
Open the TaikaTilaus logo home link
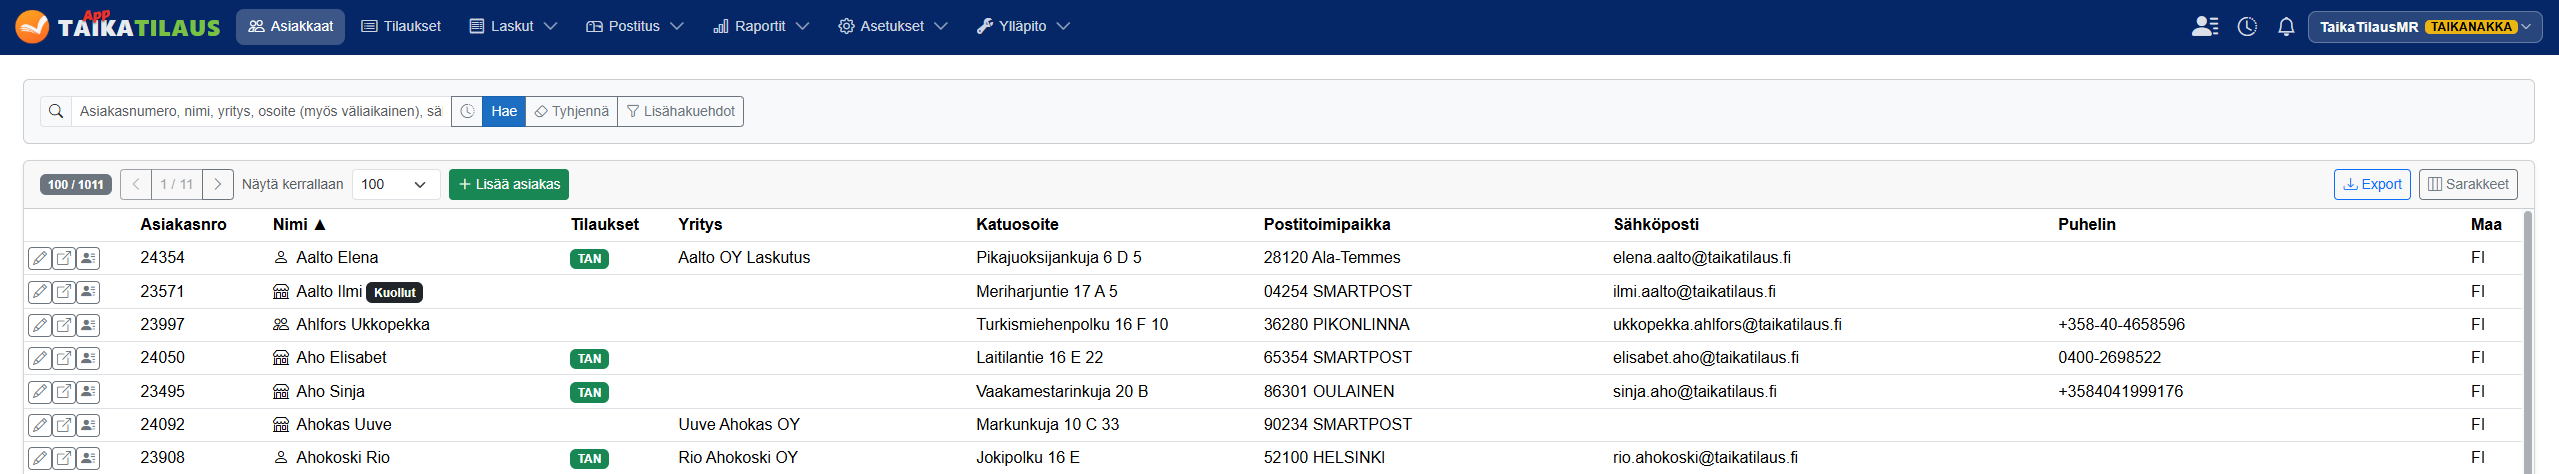(118, 26)
